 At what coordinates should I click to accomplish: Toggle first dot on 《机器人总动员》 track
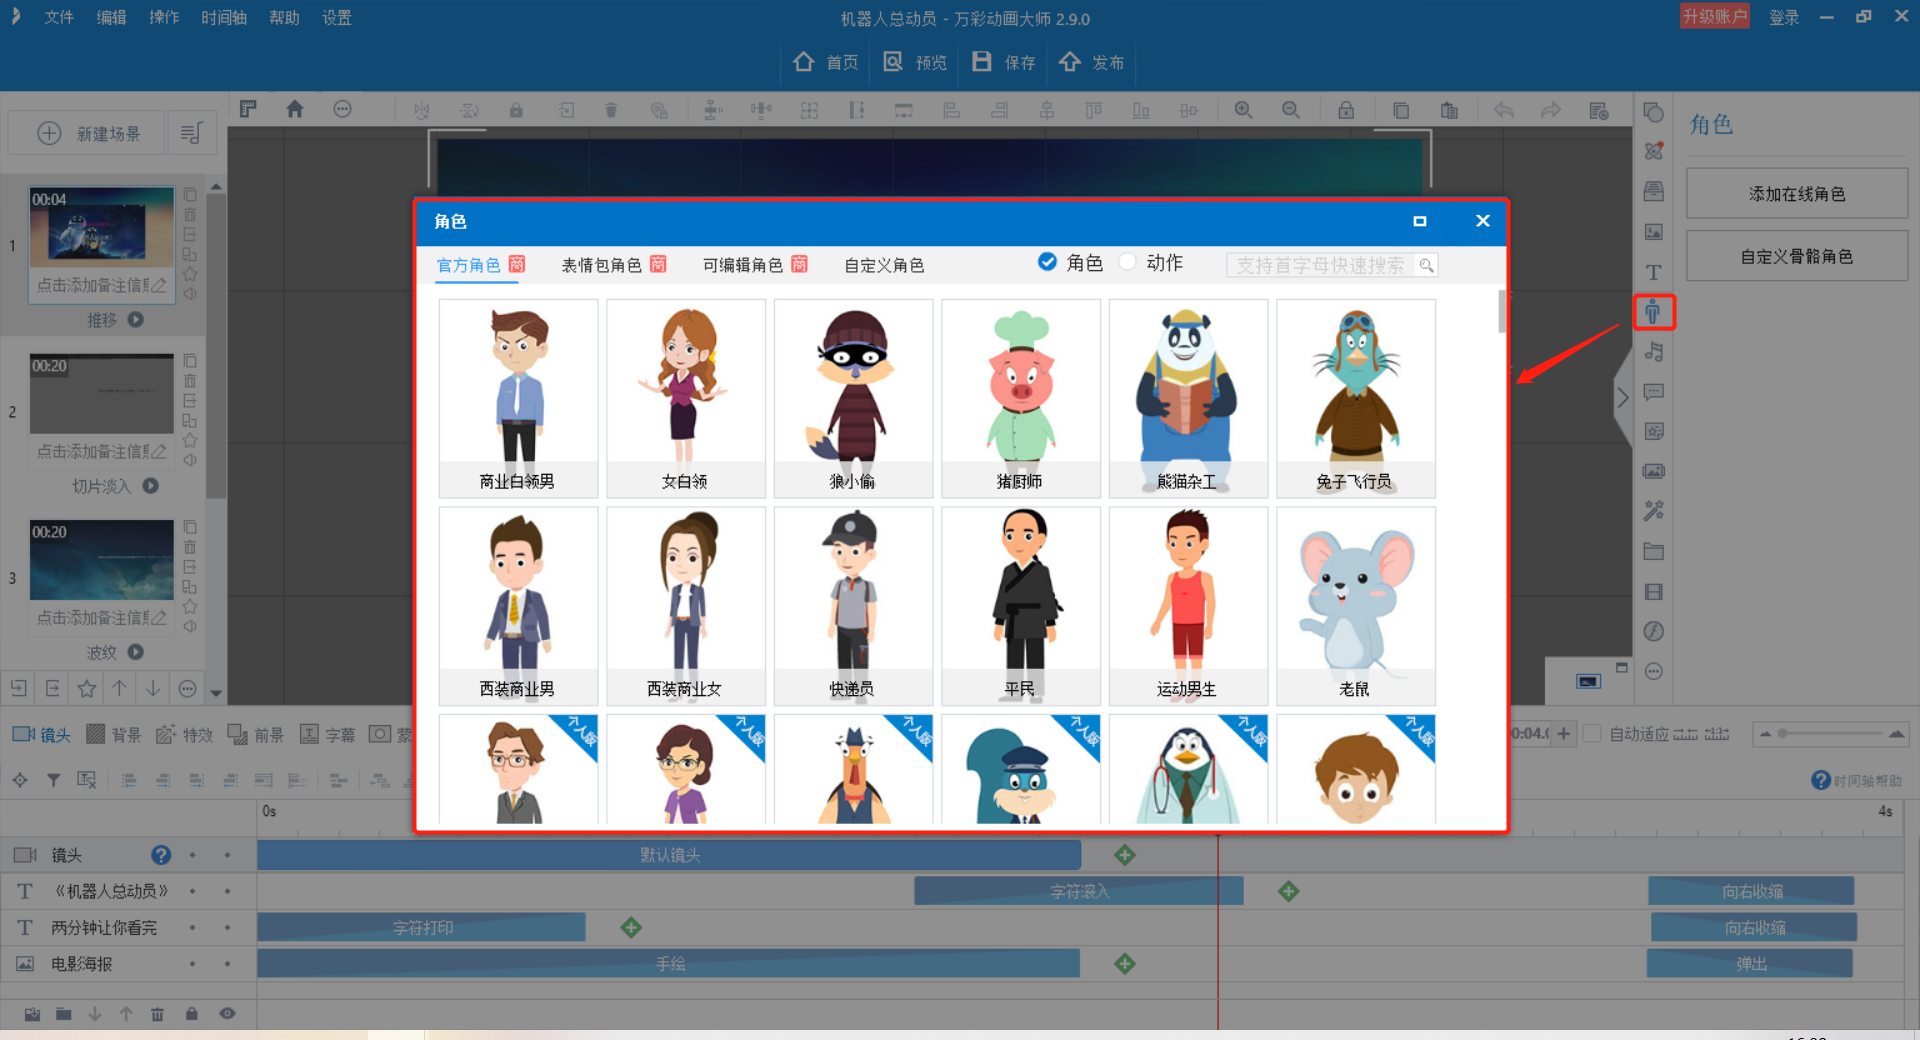click(x=193, y=891)
